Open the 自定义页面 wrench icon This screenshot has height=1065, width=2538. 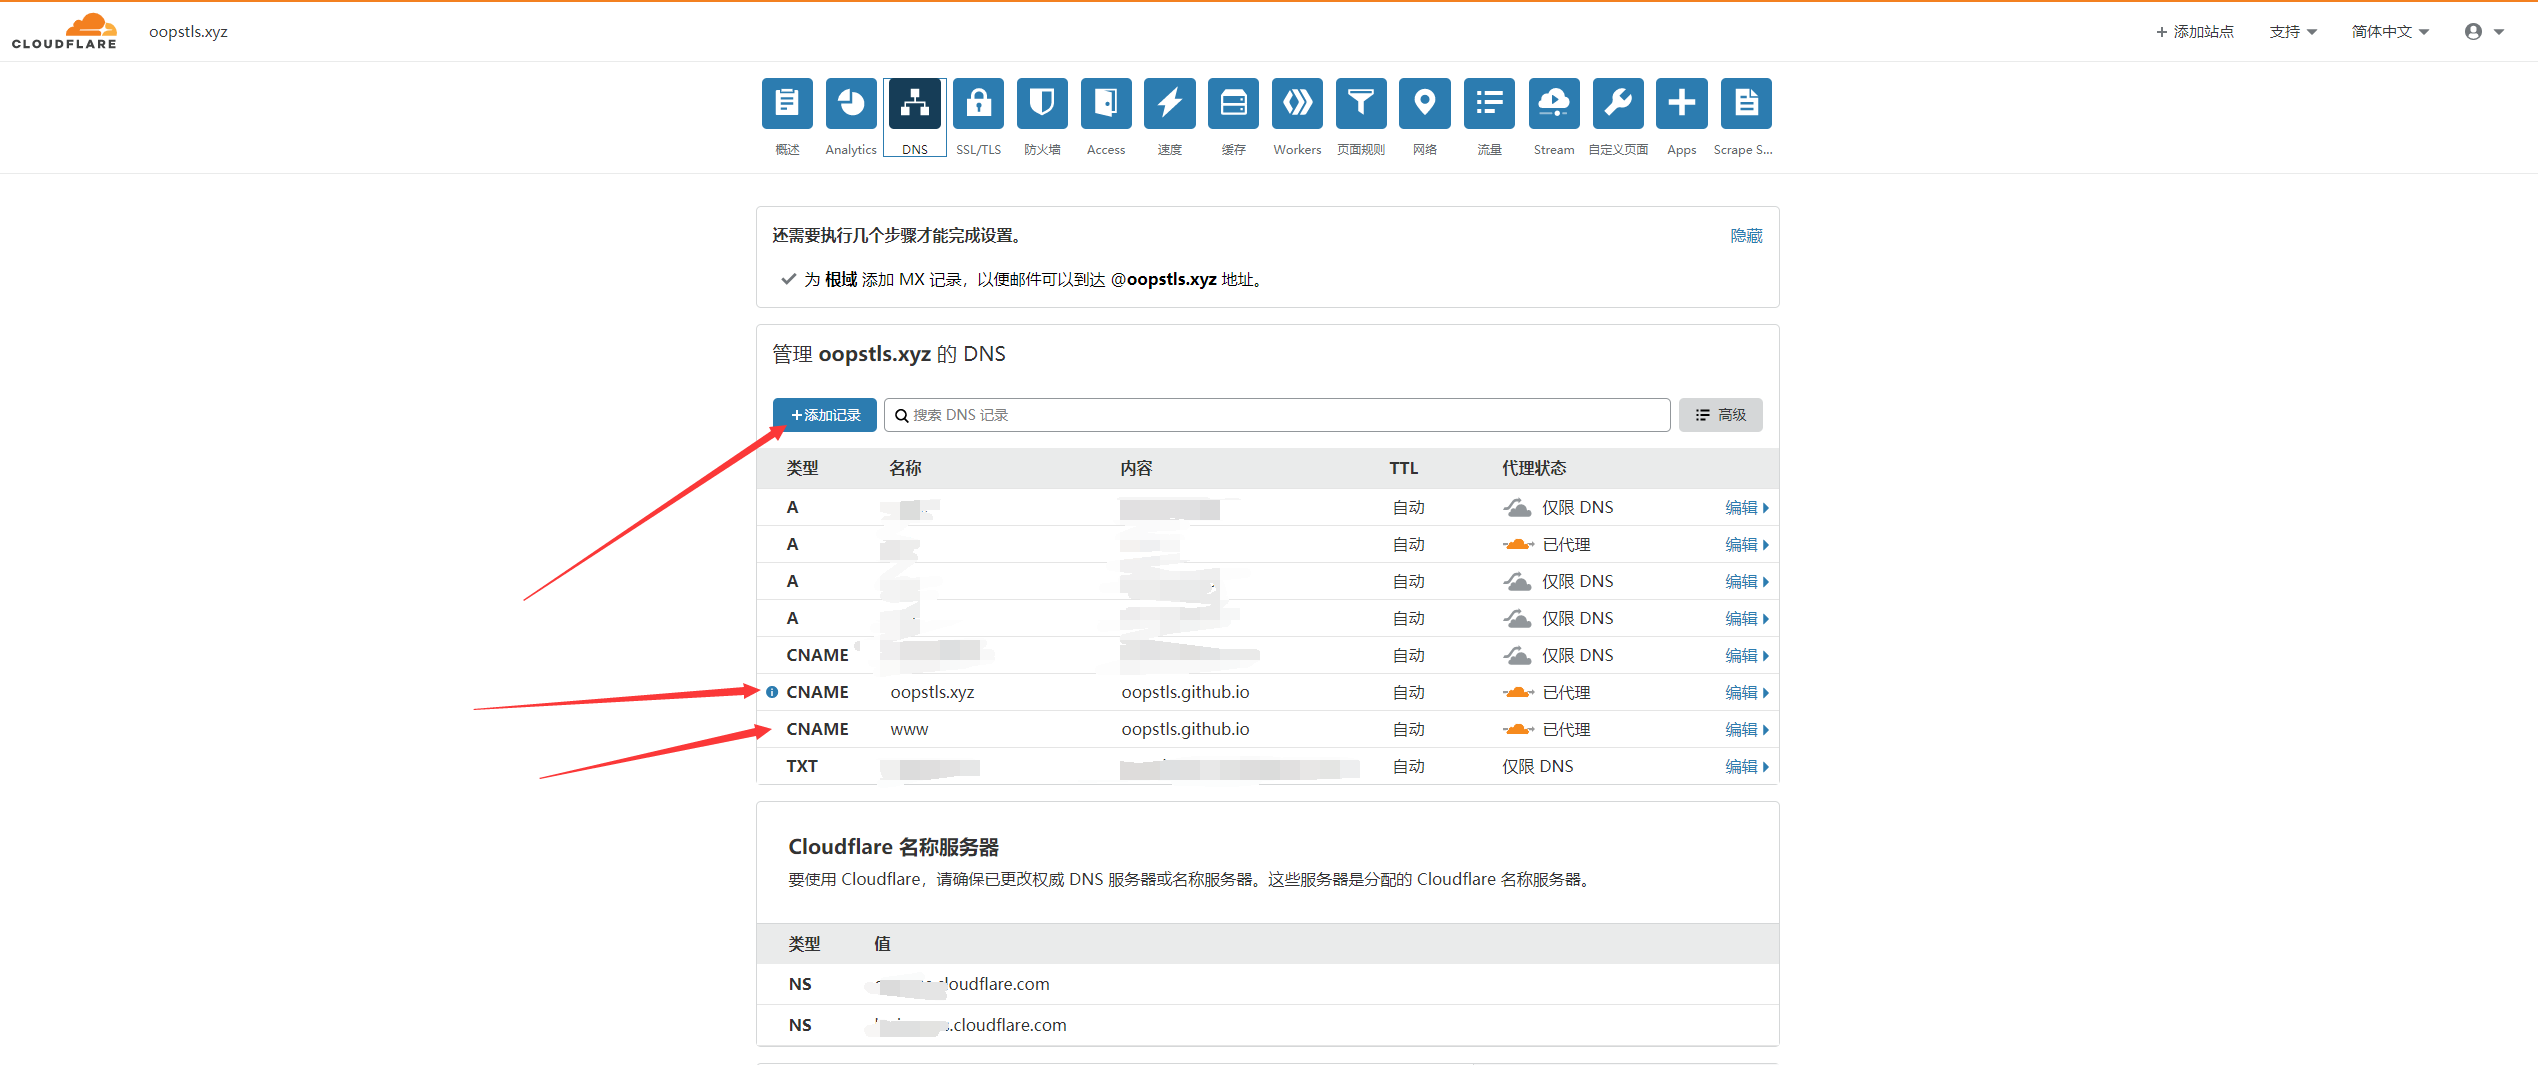click(x=1618, y=103)
